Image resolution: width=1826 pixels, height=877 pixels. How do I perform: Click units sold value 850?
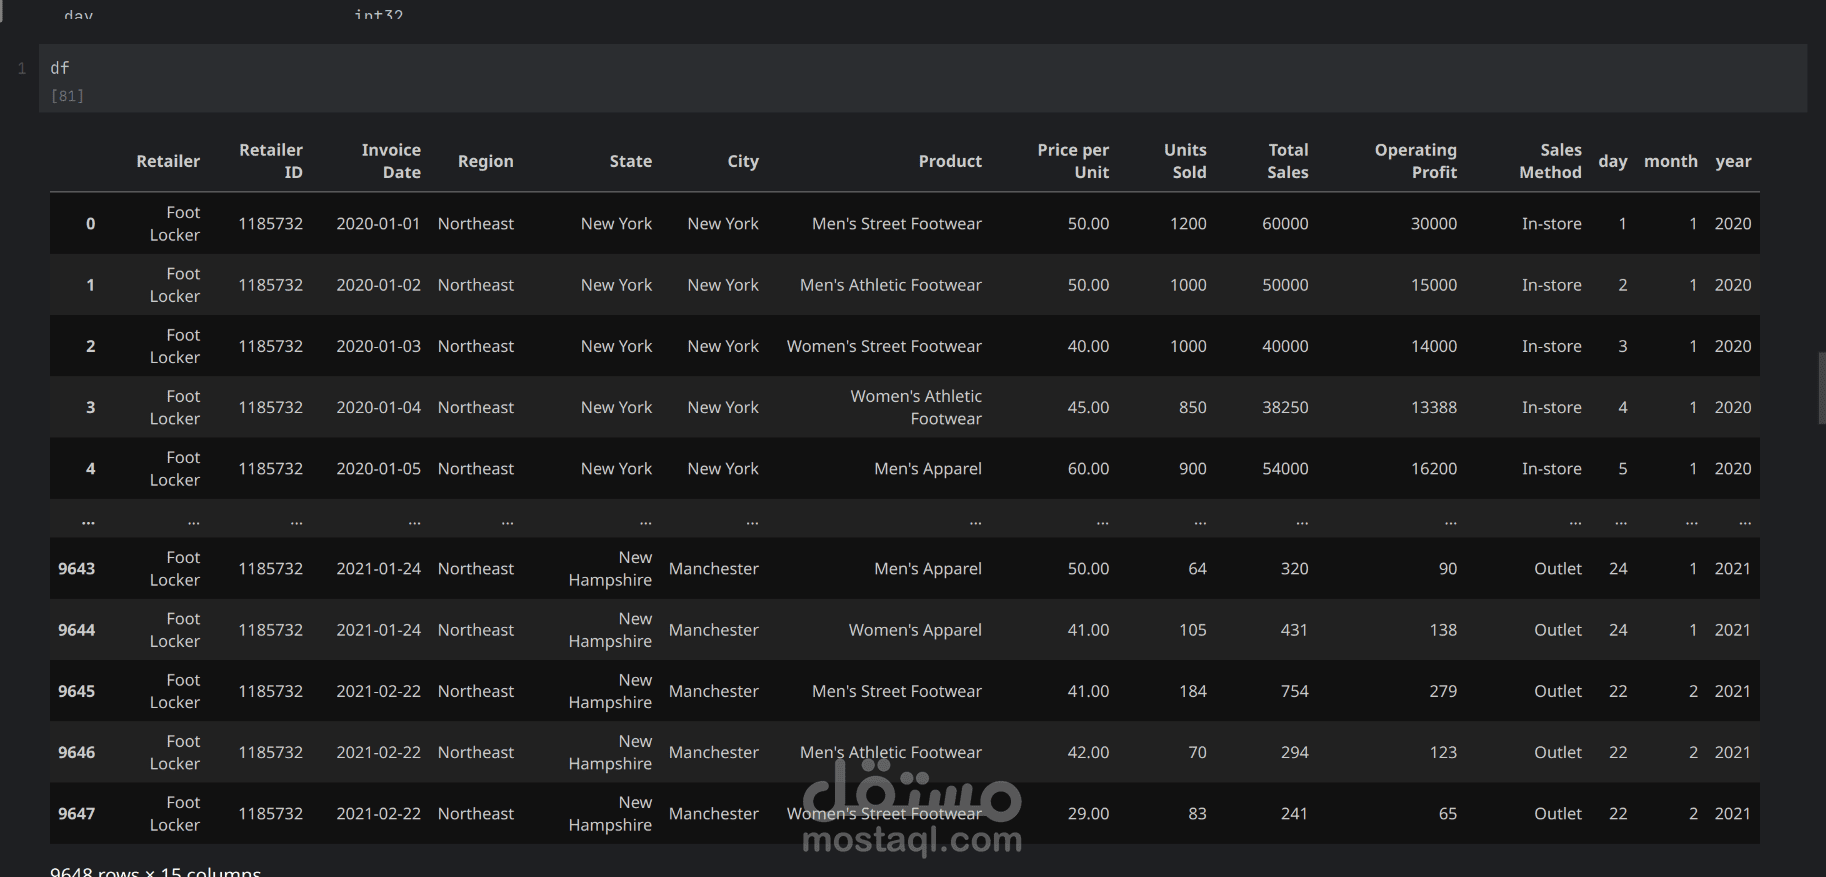pos(1193,407)
